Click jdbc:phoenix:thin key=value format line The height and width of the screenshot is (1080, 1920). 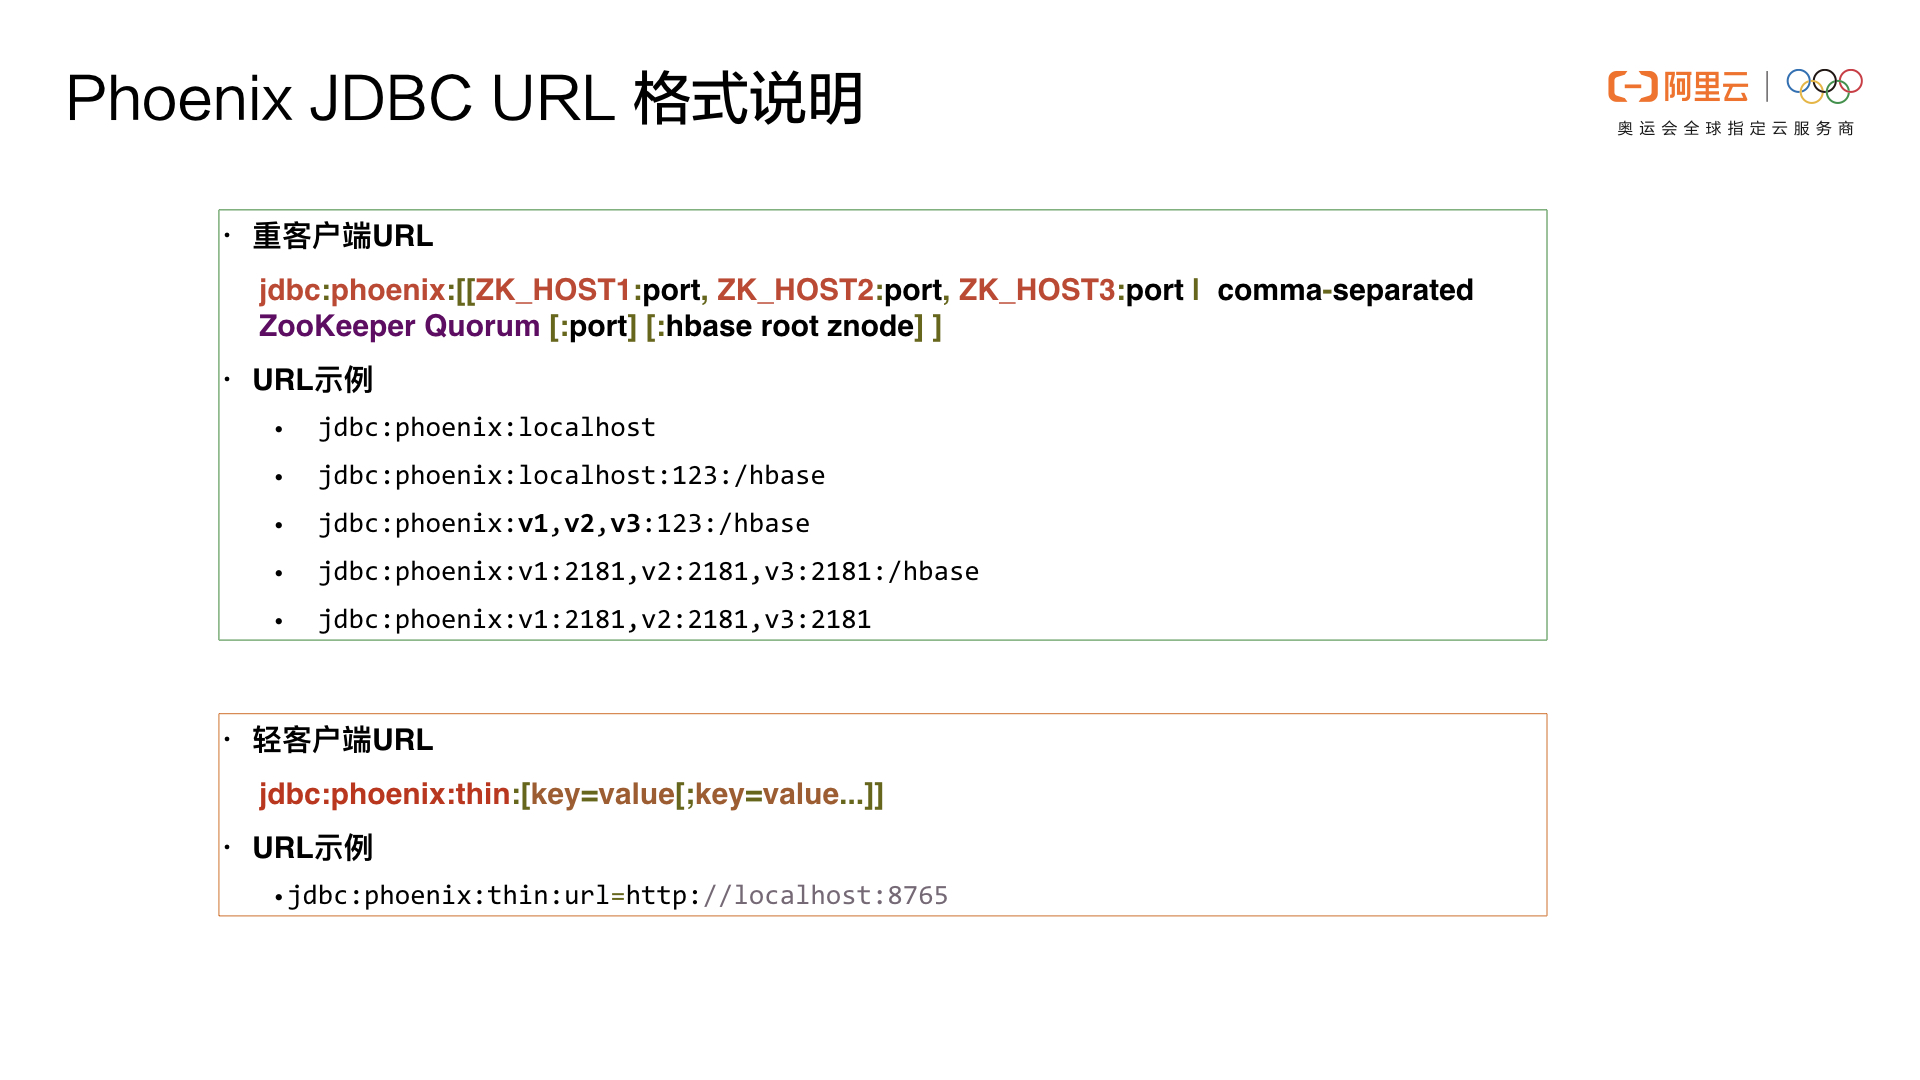pyautogui.click(x=570, y=794)
